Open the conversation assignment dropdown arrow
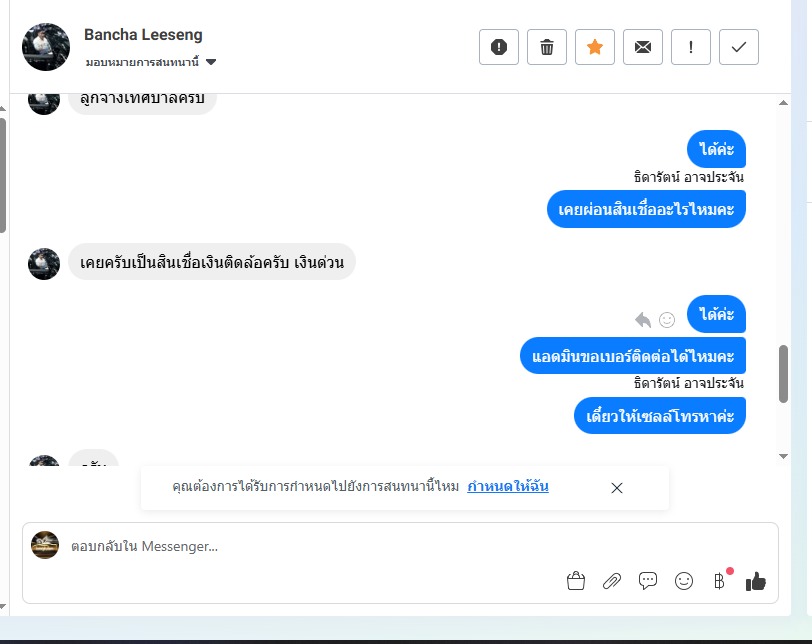The image size is (812, 644). tap(211, 62)
